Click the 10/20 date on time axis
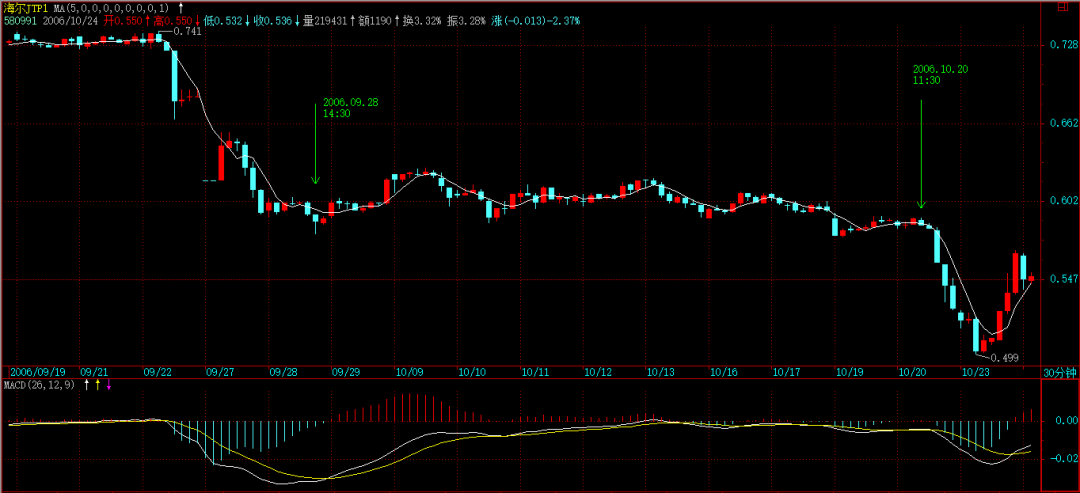This screenshot has height=493, width=1080. click(x=913, y=372)
